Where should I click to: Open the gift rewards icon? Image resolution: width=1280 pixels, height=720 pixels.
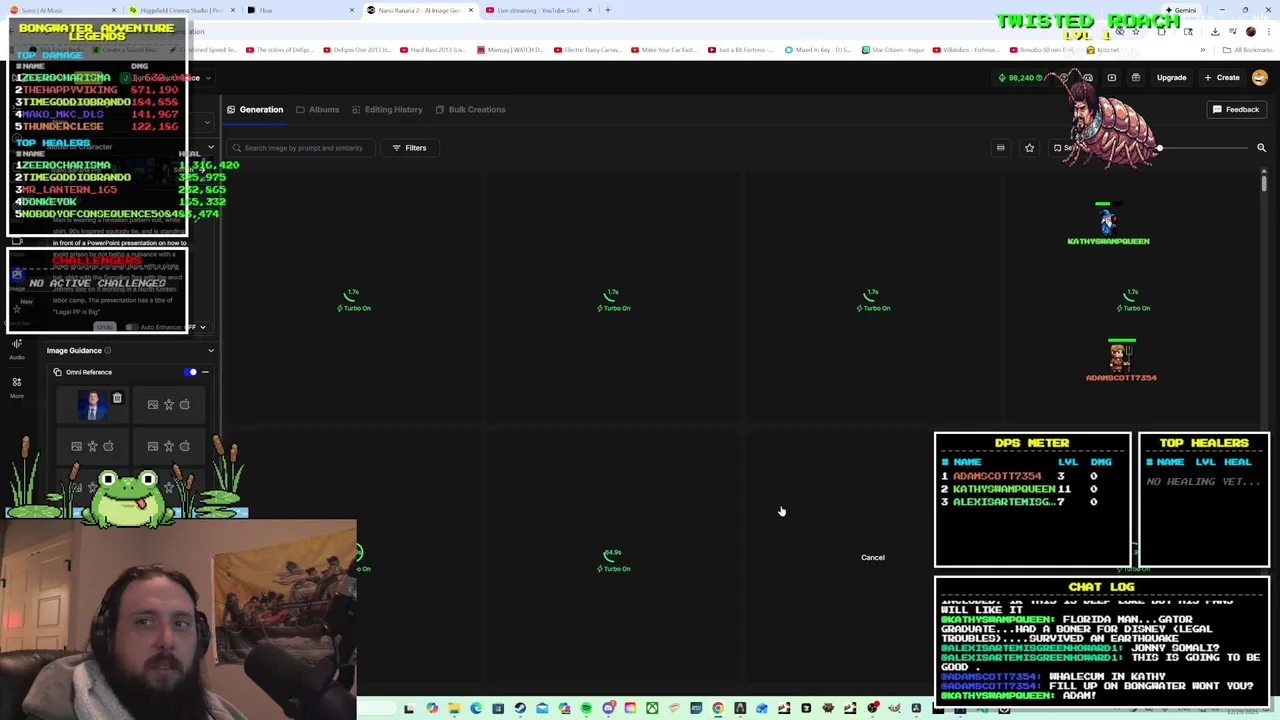(x=1135, y=78)
